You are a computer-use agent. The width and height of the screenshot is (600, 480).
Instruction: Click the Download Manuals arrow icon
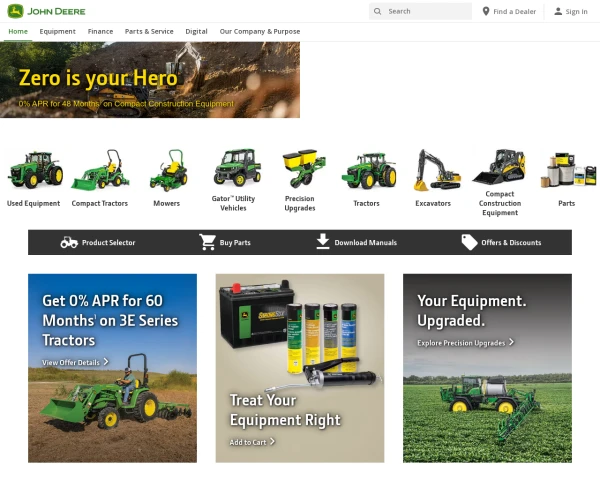[x=323, y=242]
